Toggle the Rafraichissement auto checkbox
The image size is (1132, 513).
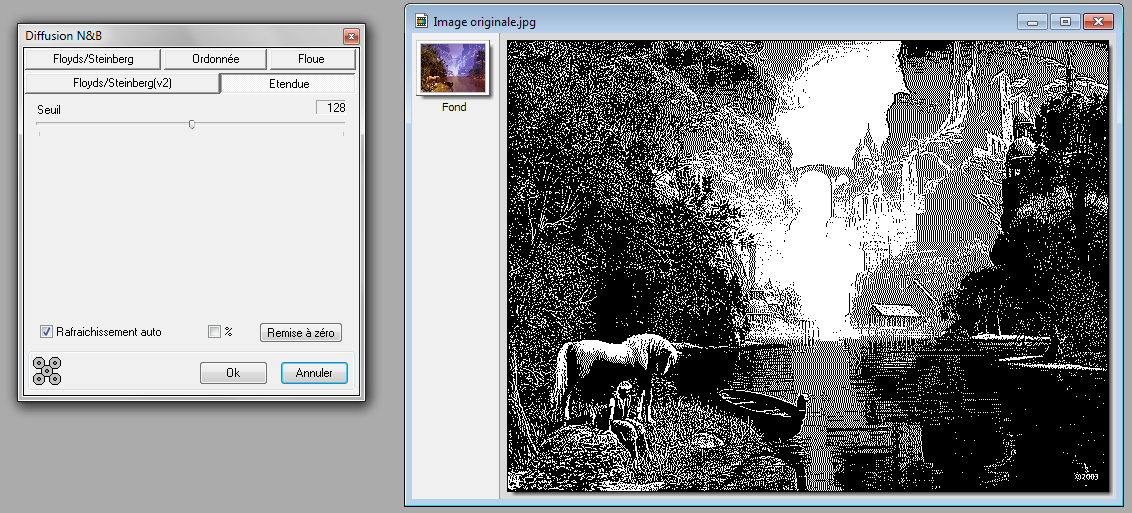click(x=47, y=332)
